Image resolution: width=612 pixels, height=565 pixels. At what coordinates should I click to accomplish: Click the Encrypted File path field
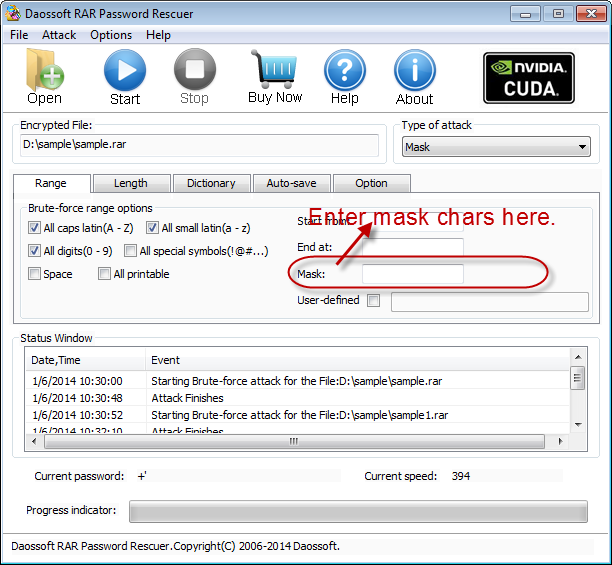pos(199,145)
